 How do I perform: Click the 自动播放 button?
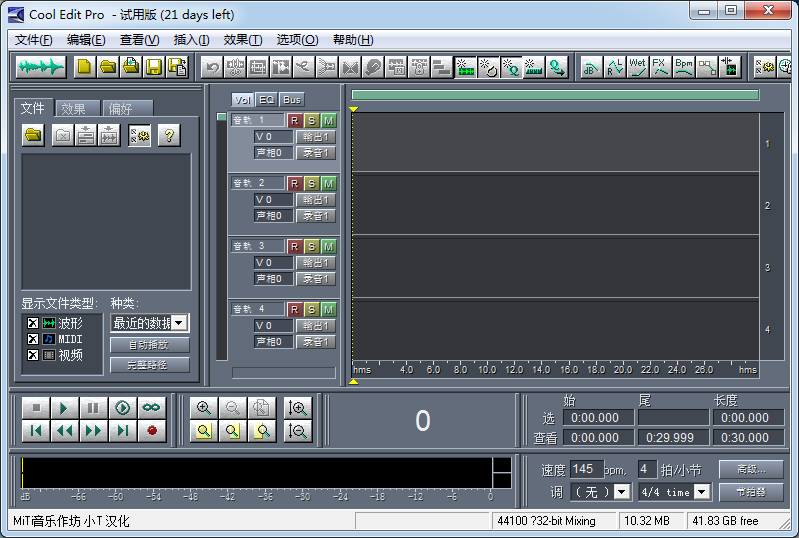click(x=149, y=345)
